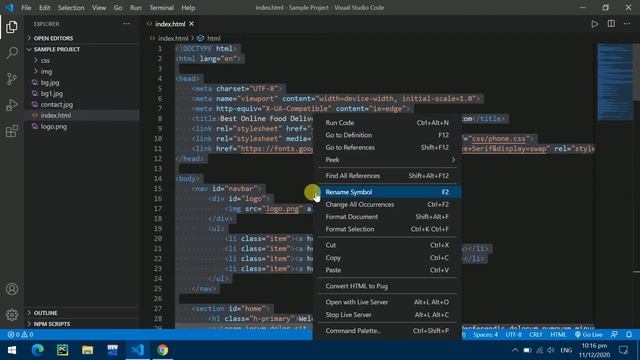The width and height of the screenshot is (640, 360).
Task: Open Explorer panel more actions ellipsis
Action: 127,24
